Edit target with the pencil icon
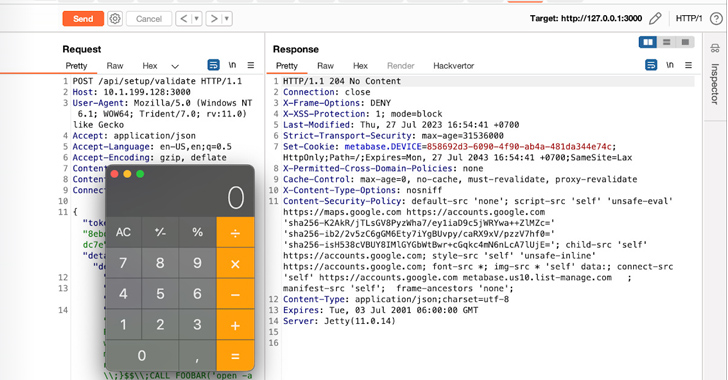The image size is (728, 380). pos(655,19)
